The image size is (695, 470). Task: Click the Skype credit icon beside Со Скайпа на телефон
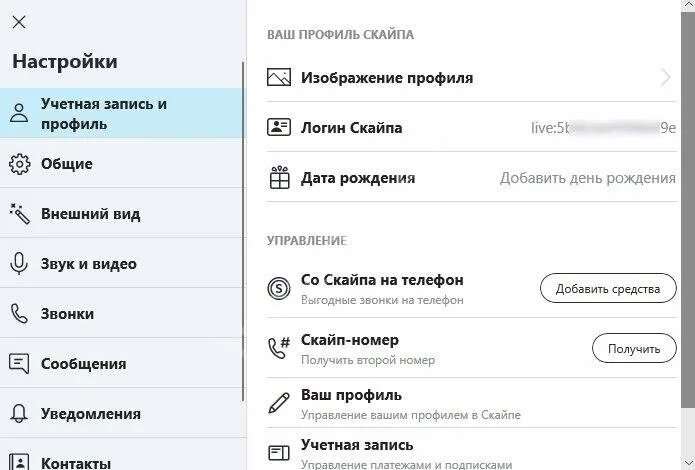coord(279,289)
